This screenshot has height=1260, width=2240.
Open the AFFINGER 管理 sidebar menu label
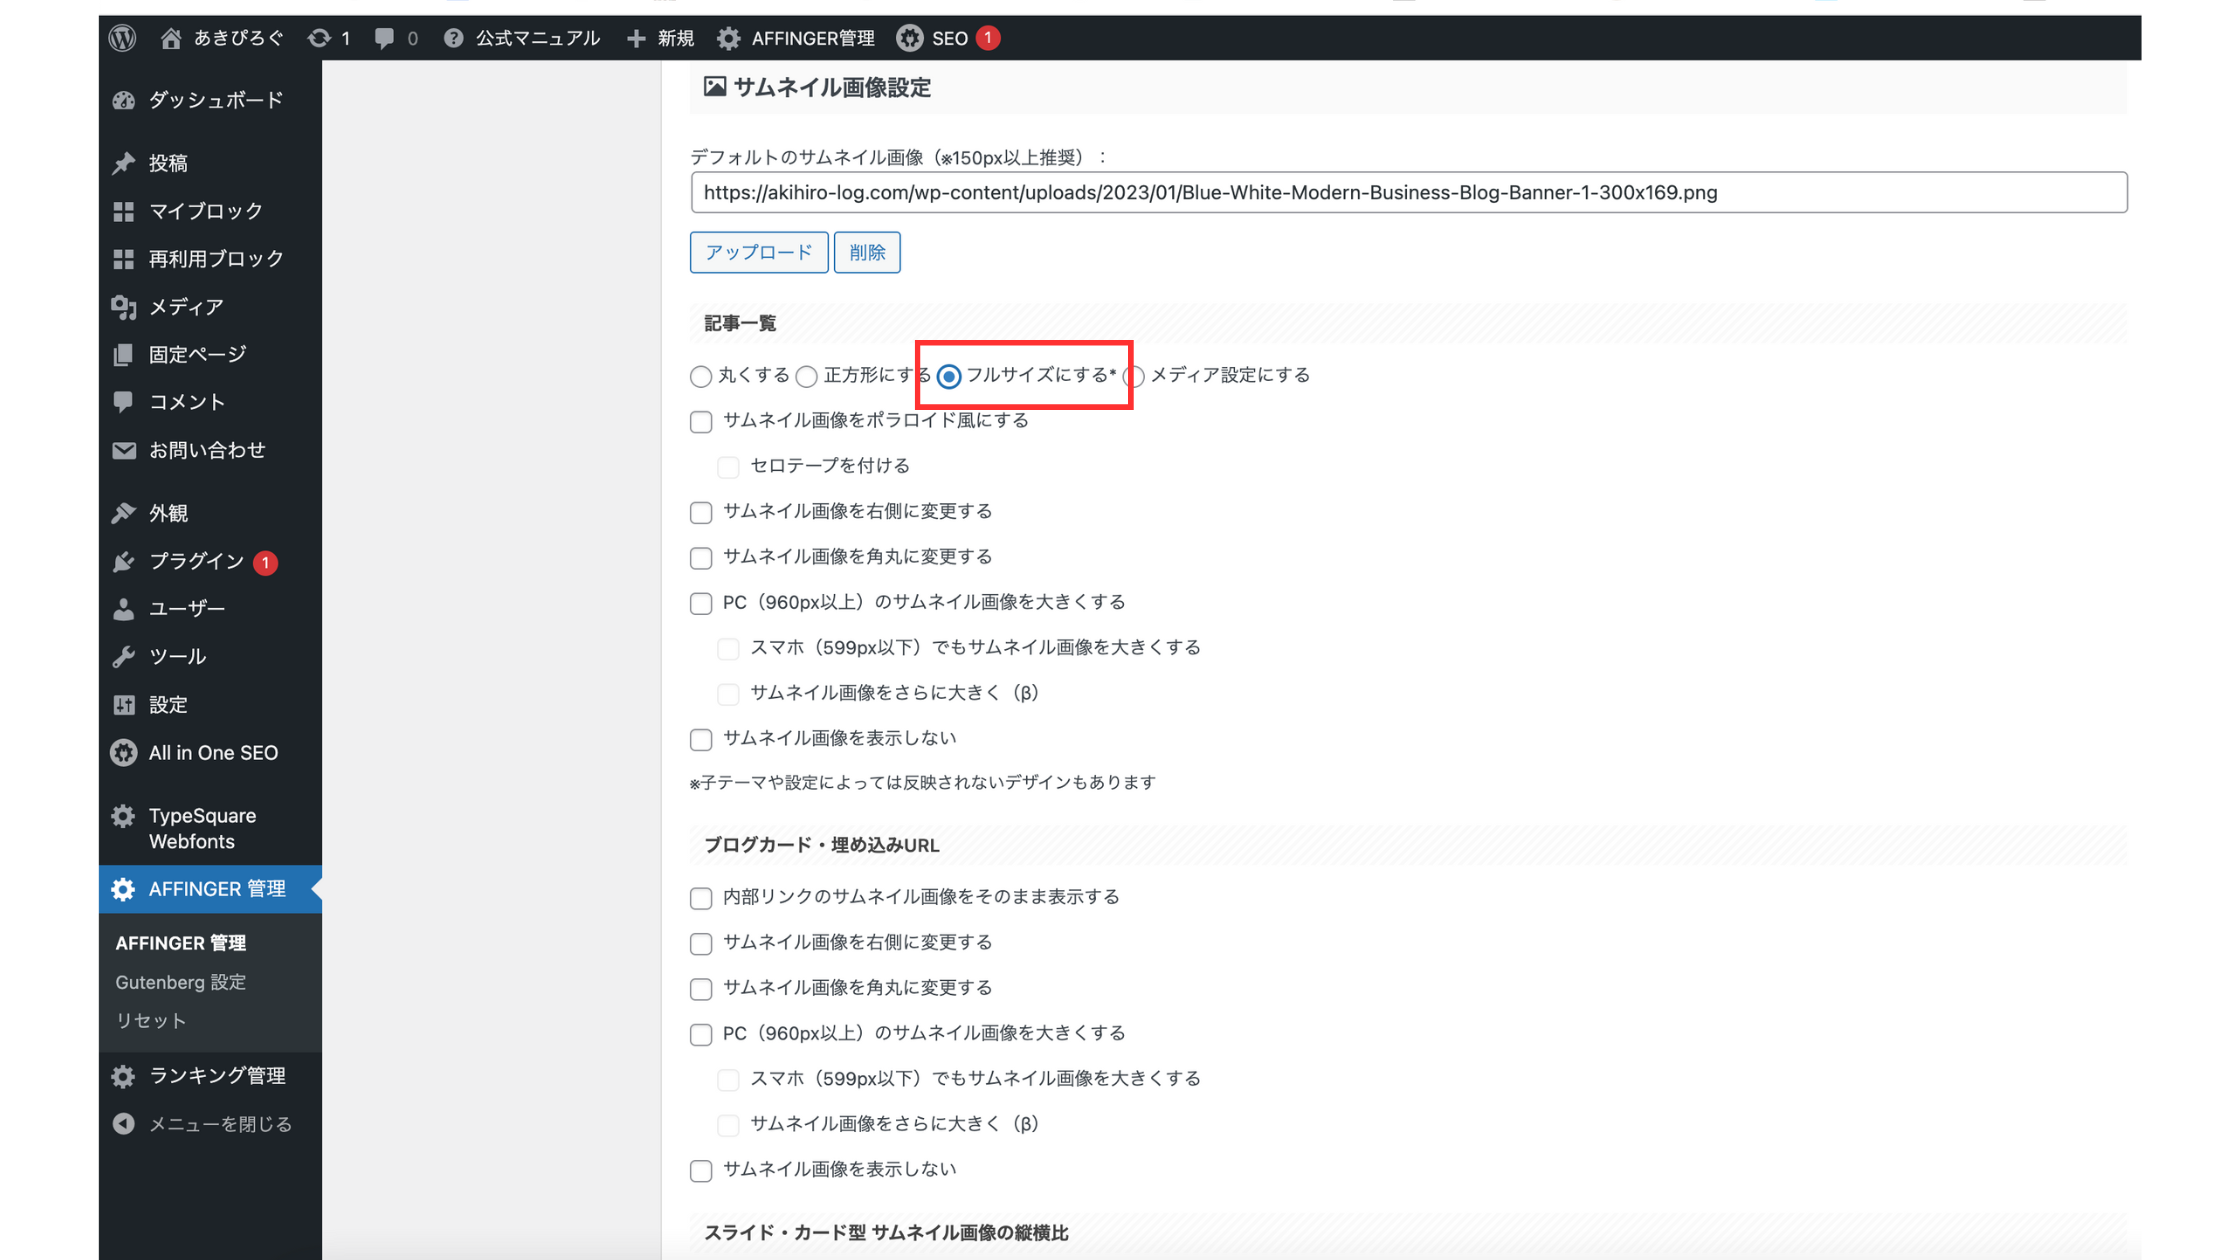click(x=217, y=889)
